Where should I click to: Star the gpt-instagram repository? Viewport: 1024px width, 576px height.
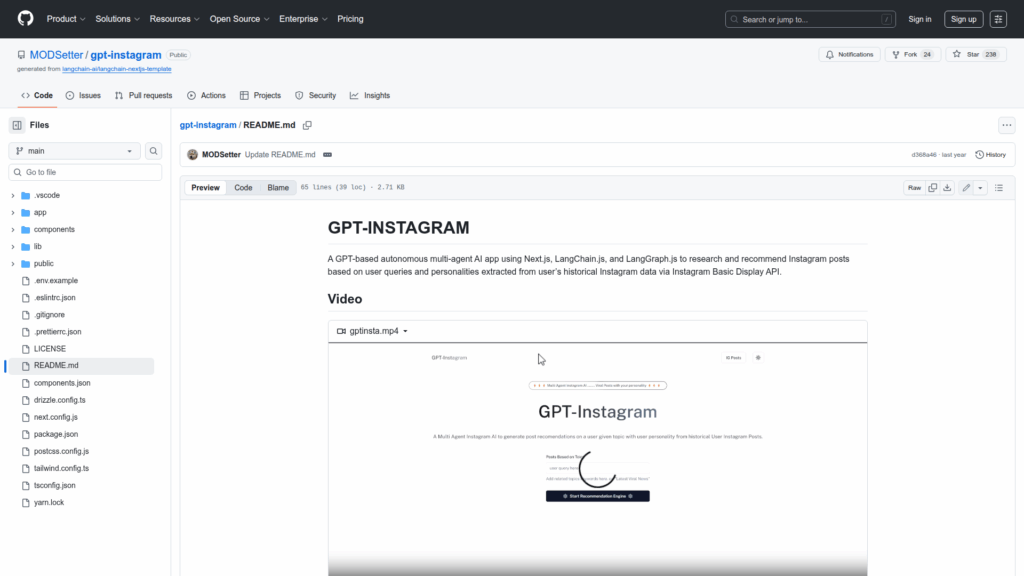pos(975,54)
